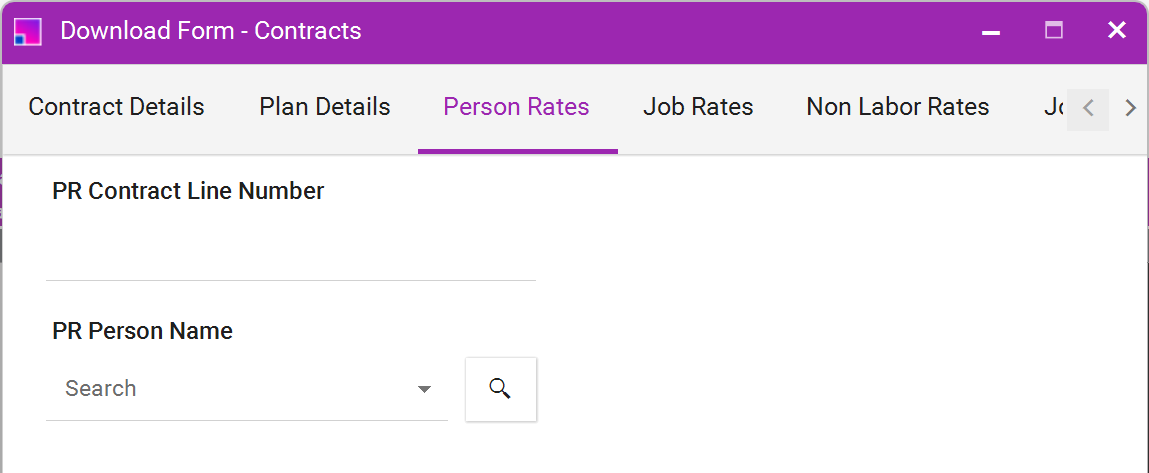The width and height of the screenshot is (1149, 473).
Task: Show more tabs with right chevron
Action: click(1130, 109)
